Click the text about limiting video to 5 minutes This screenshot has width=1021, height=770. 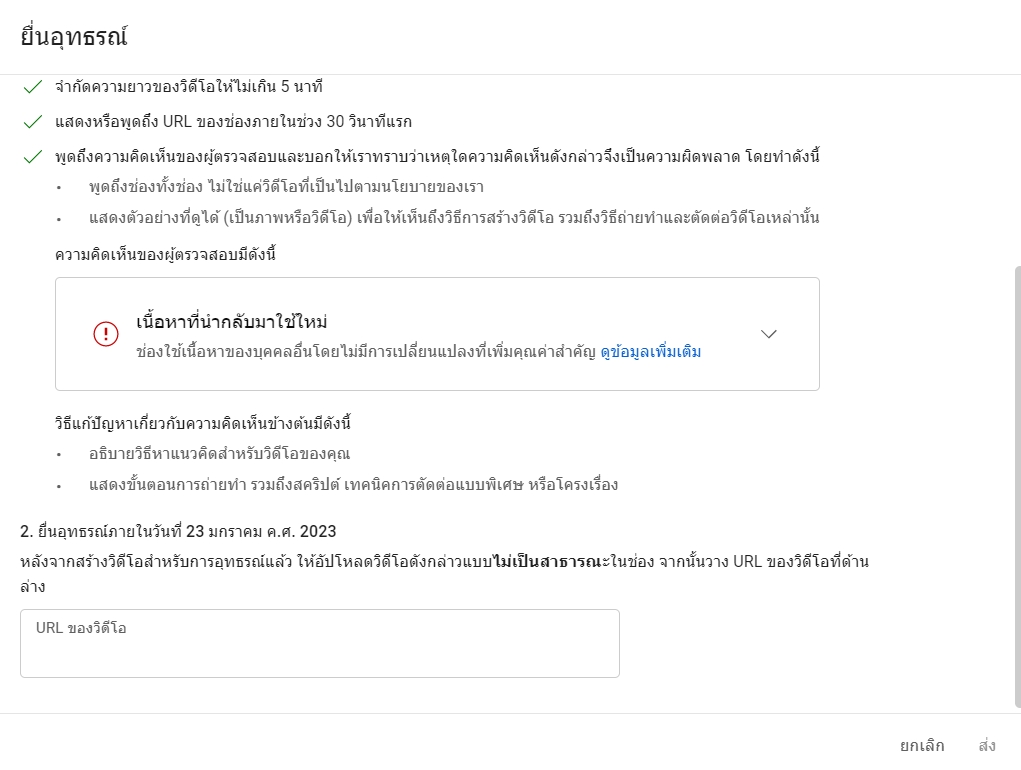189,87
